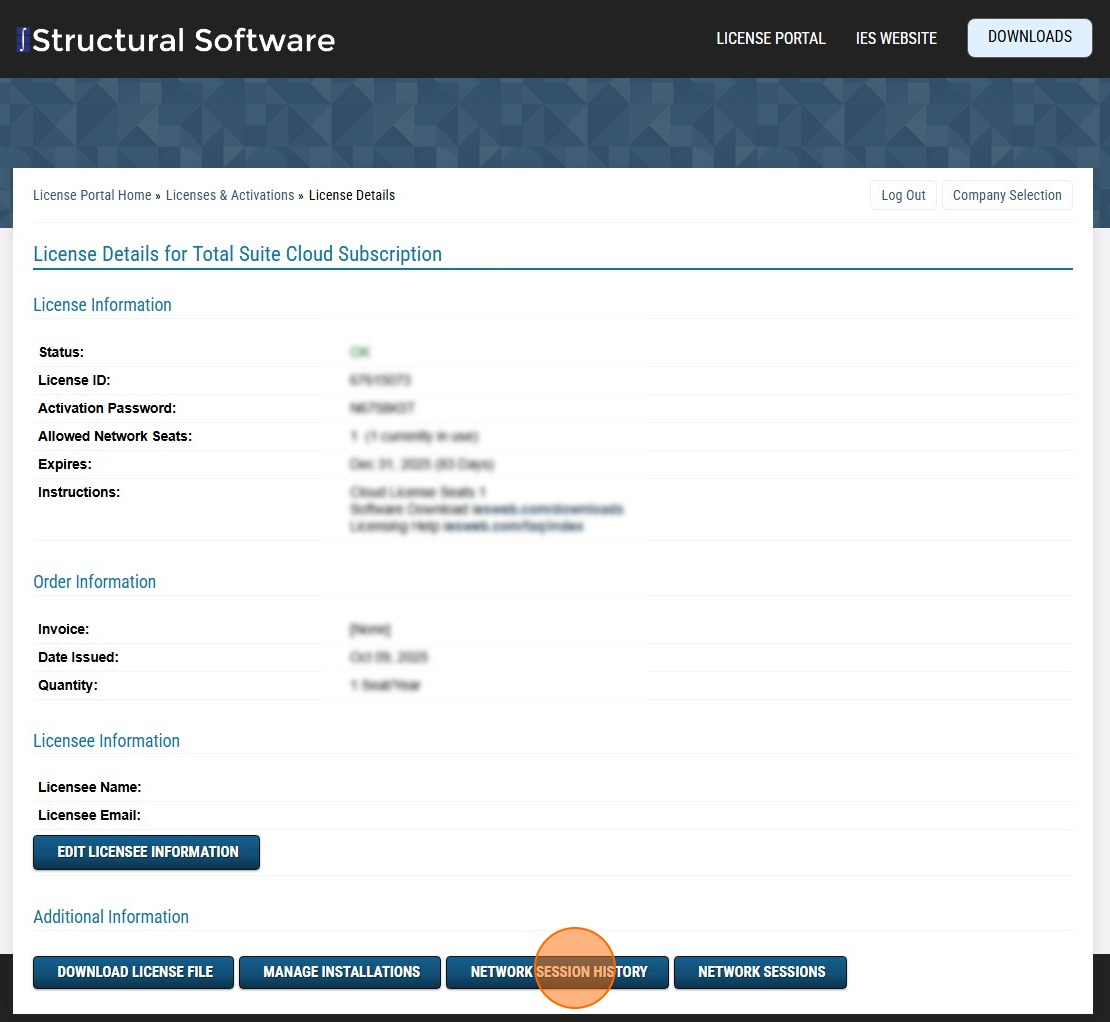Screen dimensions: 1110x1022
Task: Open the blurred software download link in Instructions
Action: tap(547, 509)
